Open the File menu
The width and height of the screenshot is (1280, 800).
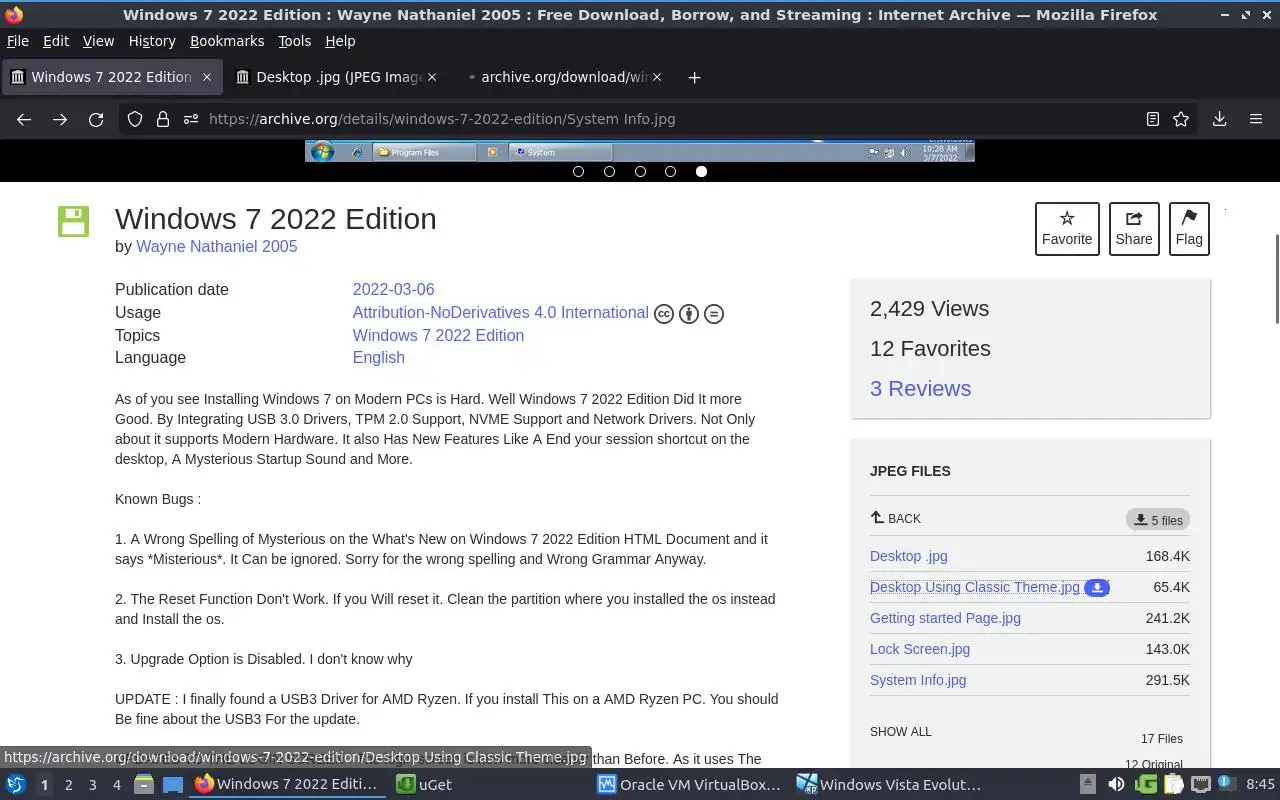[x=18, y=41]
